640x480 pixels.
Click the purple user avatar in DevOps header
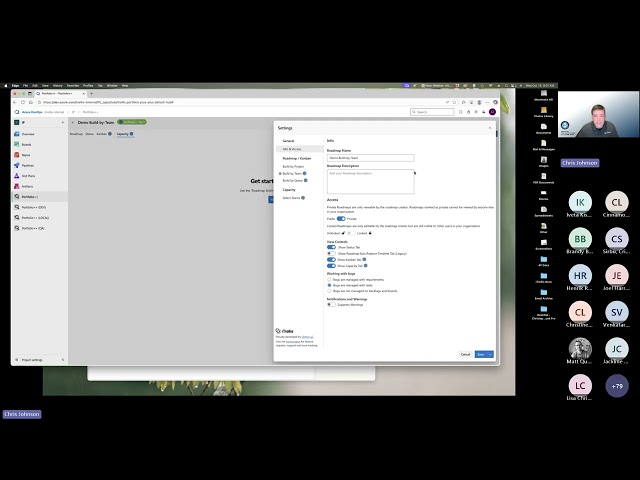point(492,112)
